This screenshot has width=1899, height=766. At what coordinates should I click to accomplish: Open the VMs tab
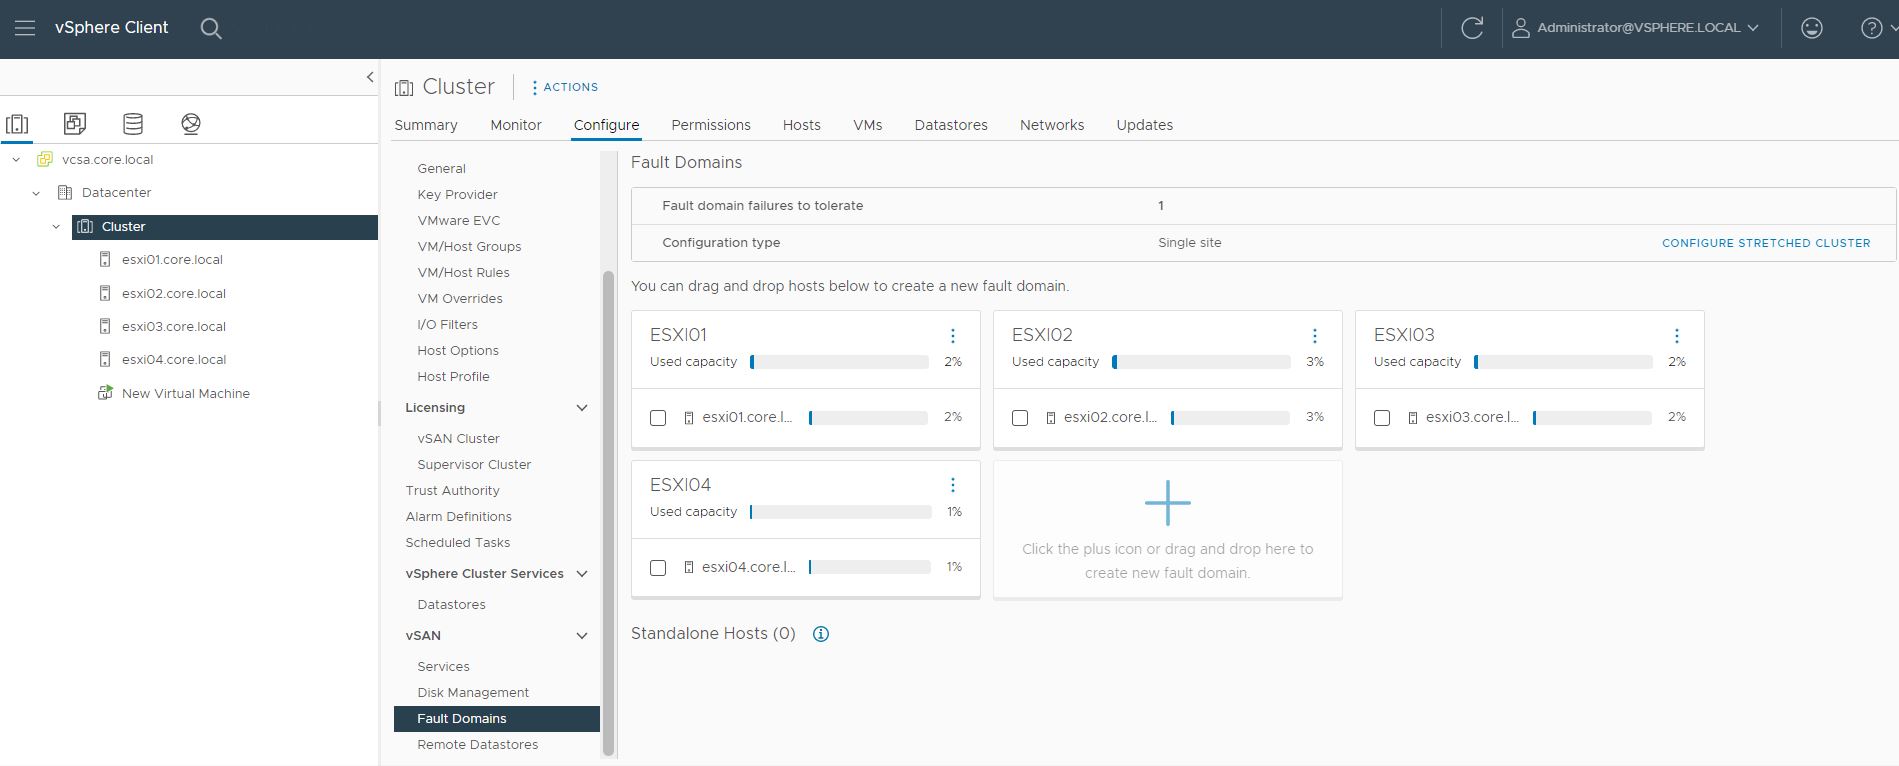tap(868, 125)
